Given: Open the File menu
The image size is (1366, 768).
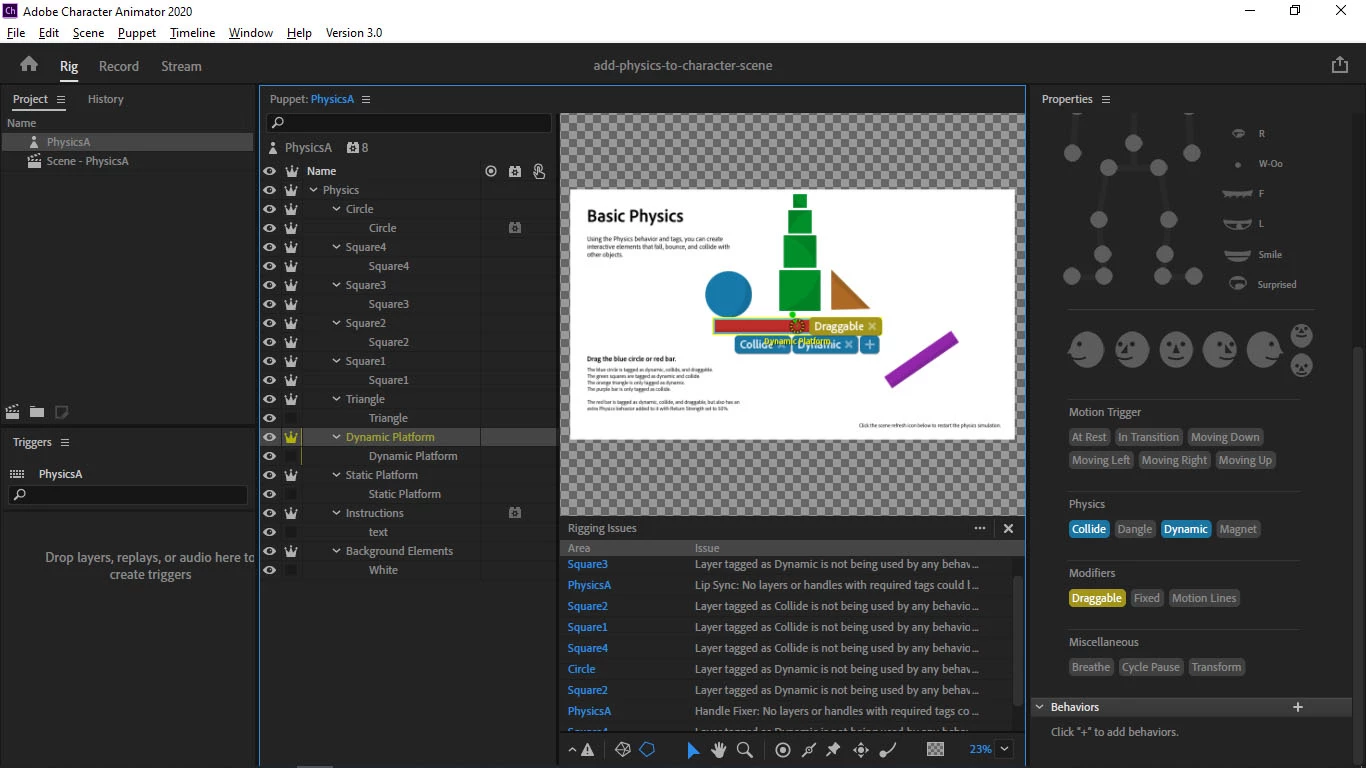Looking at the screenshot, I should coord(16,32).
